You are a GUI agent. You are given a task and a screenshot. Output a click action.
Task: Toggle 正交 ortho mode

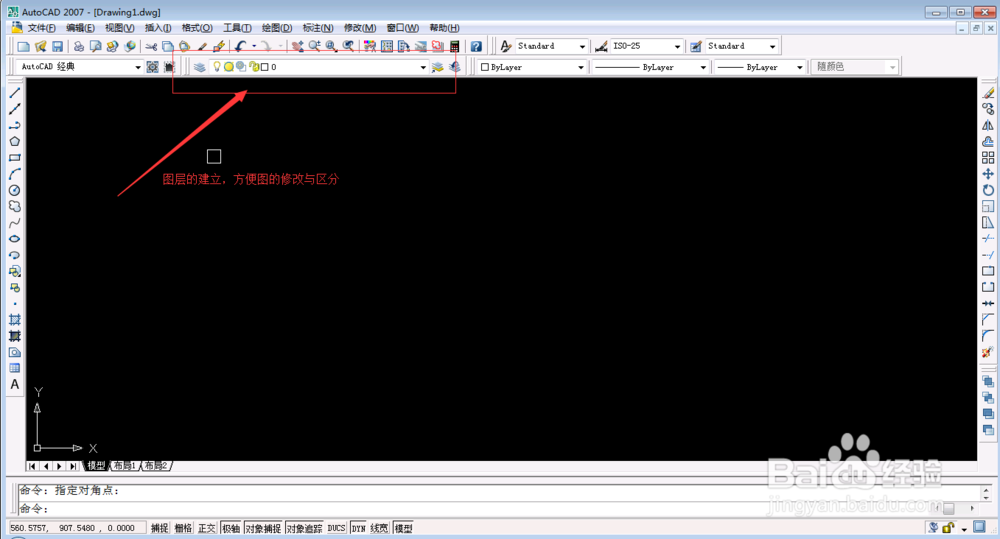coord(207,528)
